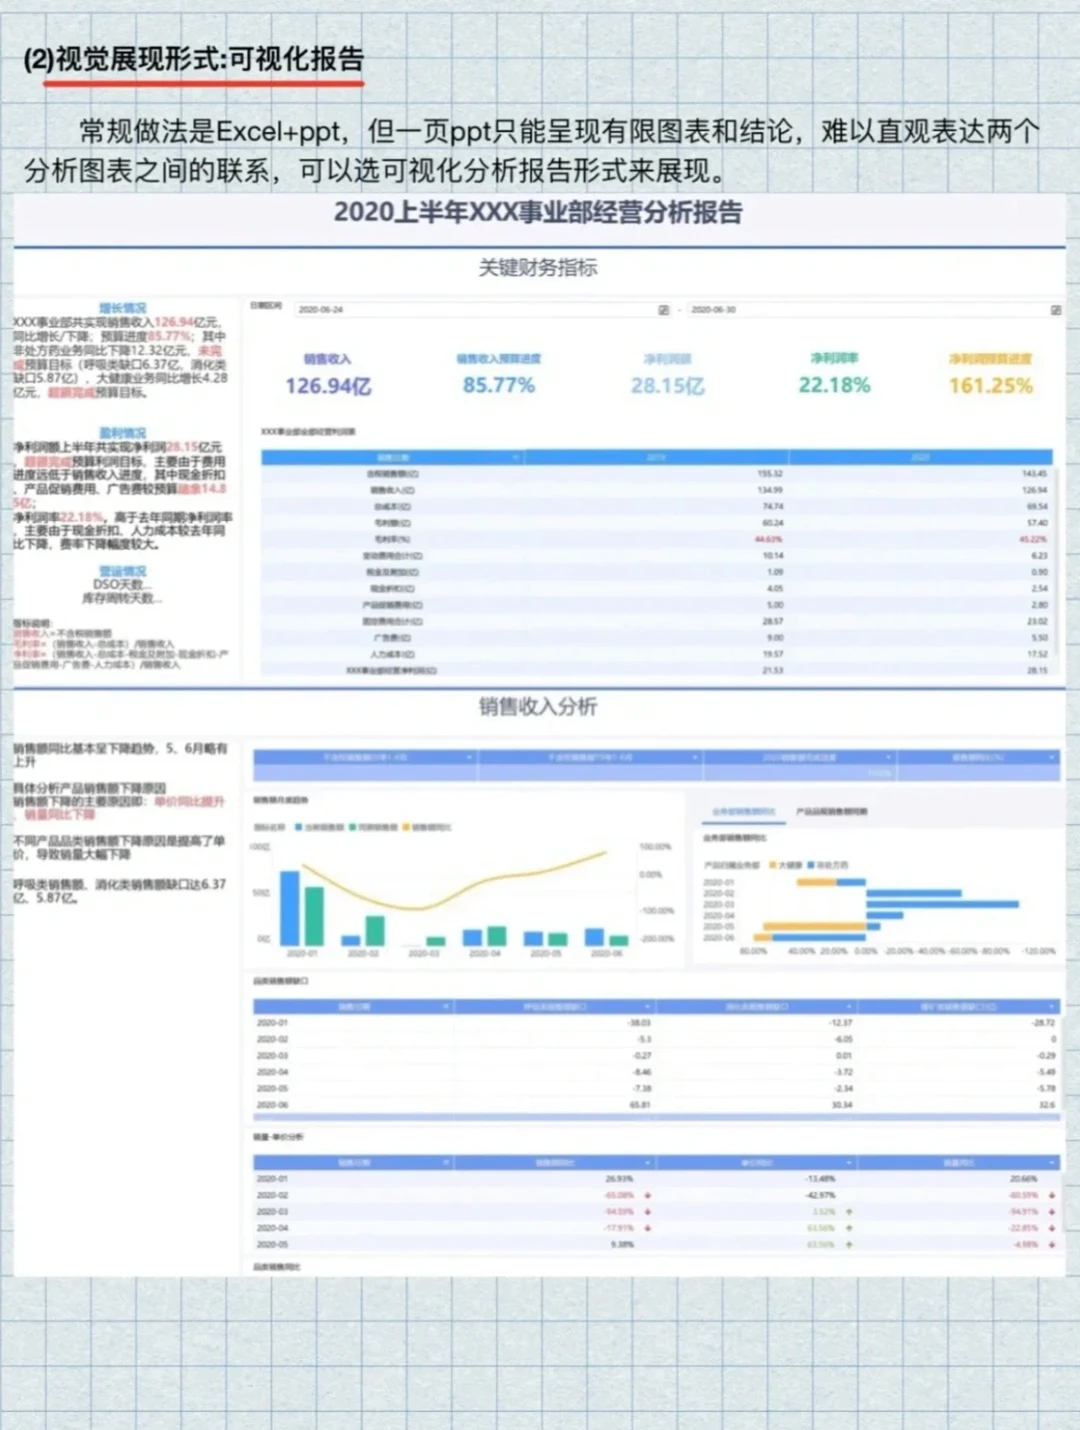Image resolution: width=1080 pixels, height=1430 pixels.
Task: Select the 161.25% profit budget progress card
Action: [x=990, y=374]
